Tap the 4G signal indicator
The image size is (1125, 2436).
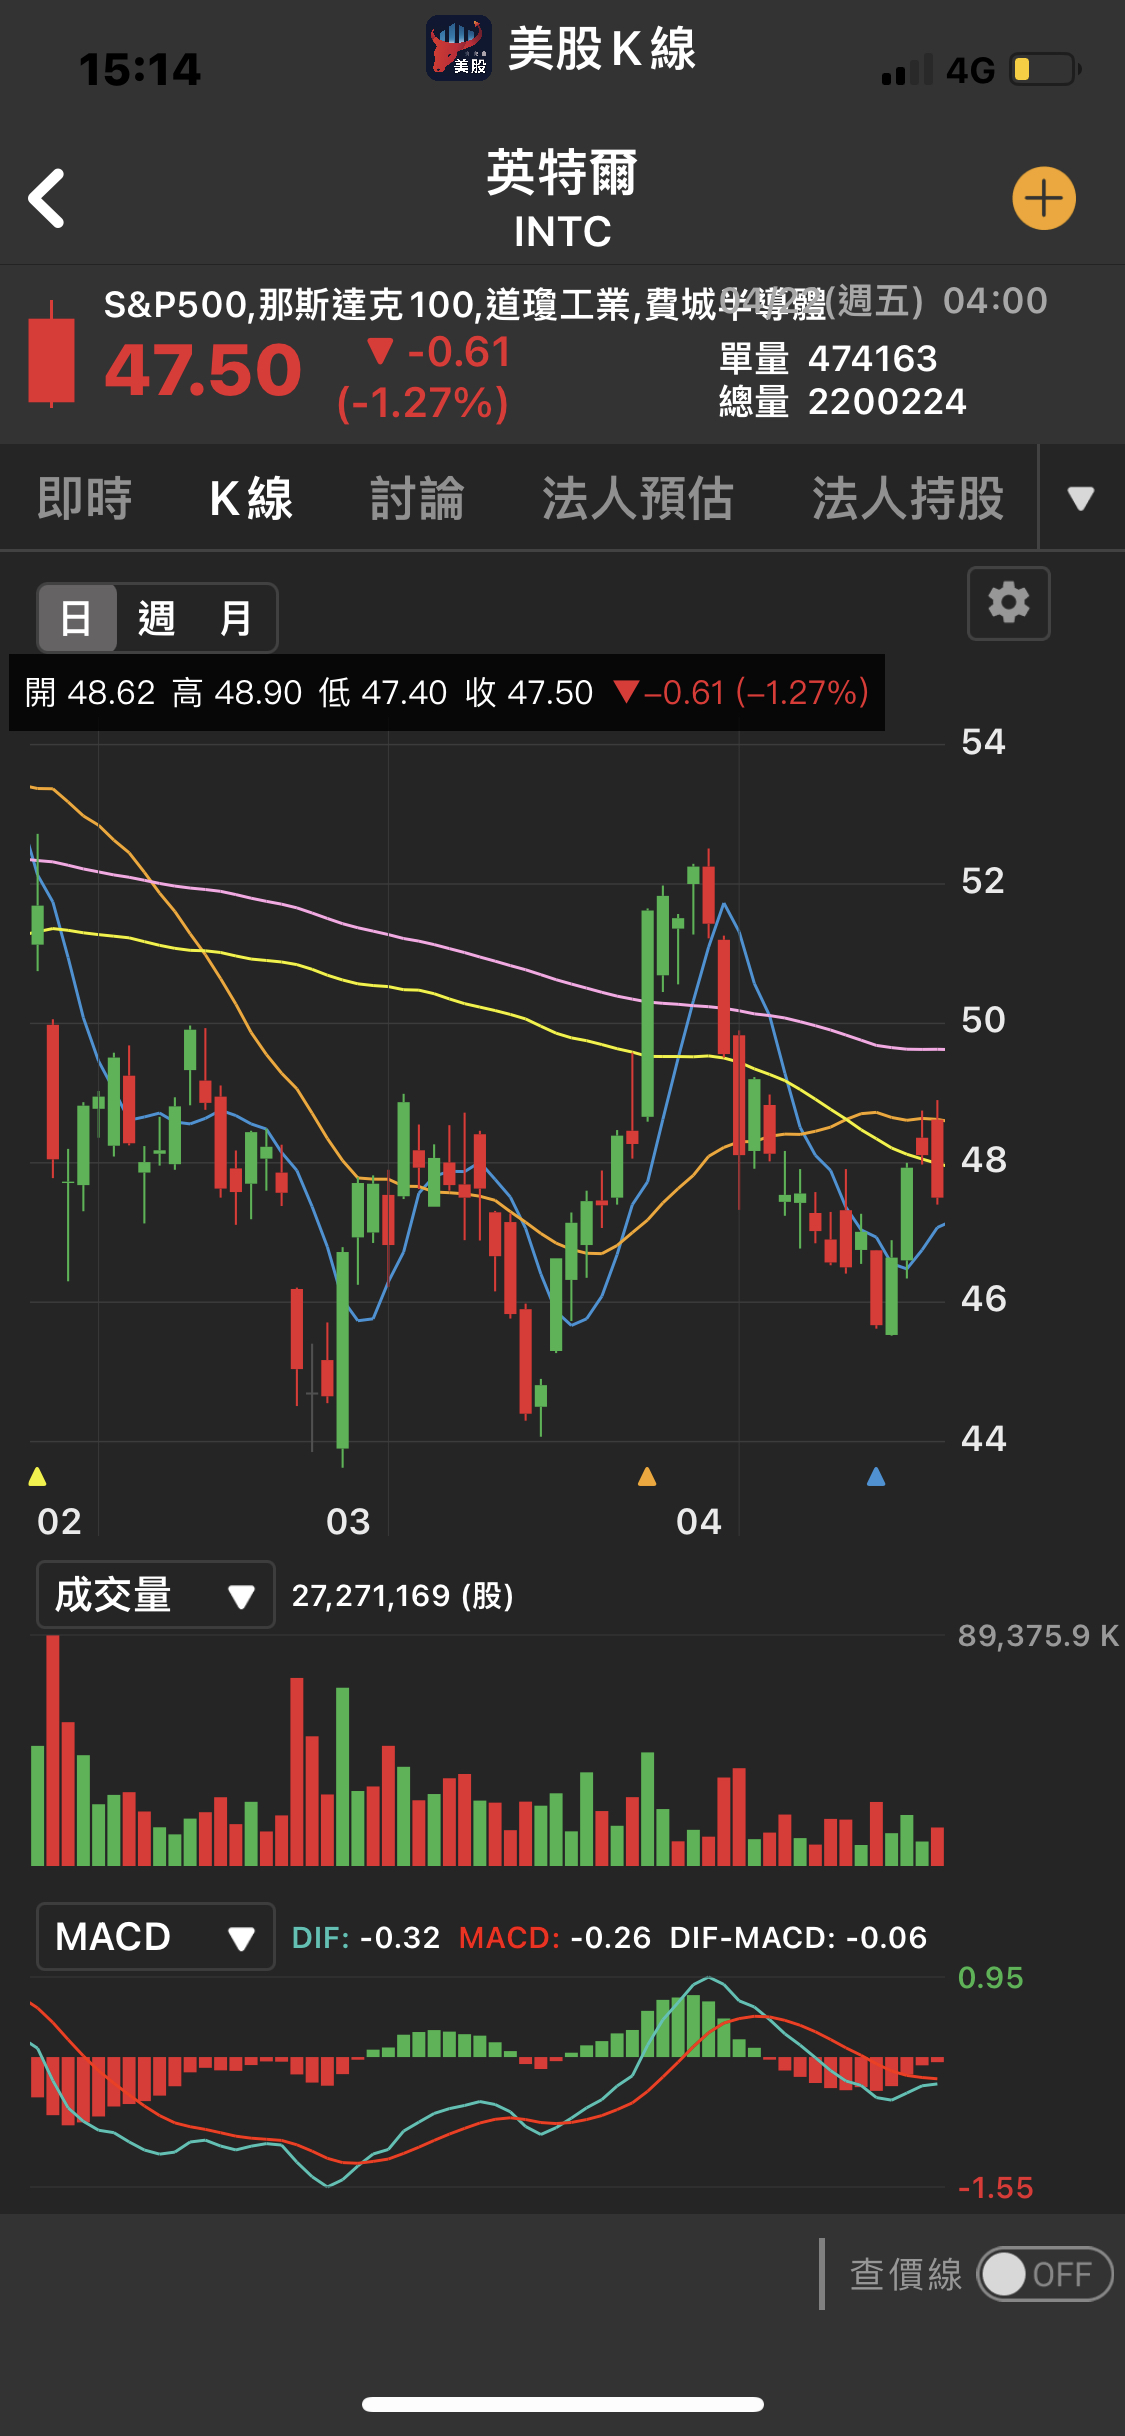point(970,70)
